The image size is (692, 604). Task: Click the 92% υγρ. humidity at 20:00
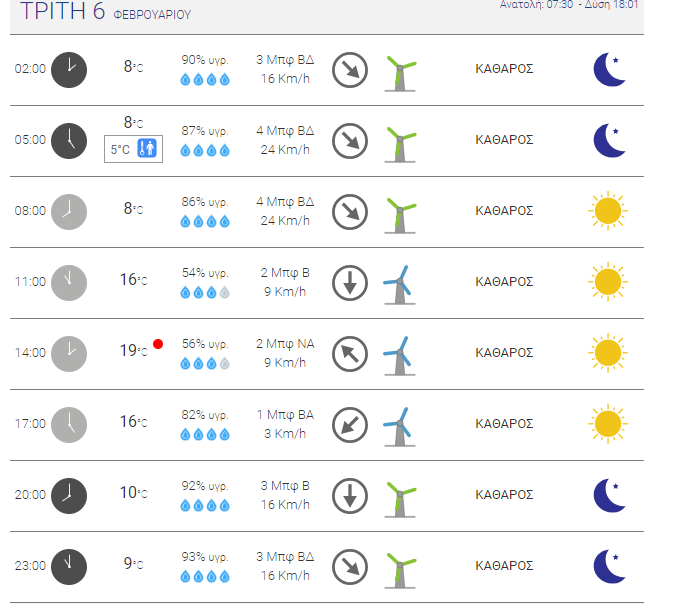click(x=205, y=486)
